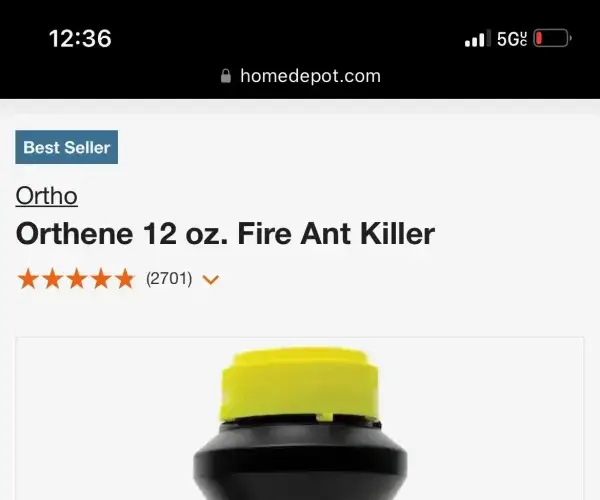Tap the lock icon beside homedepot.com
The image size is (600, 500).
coord(226,76)
